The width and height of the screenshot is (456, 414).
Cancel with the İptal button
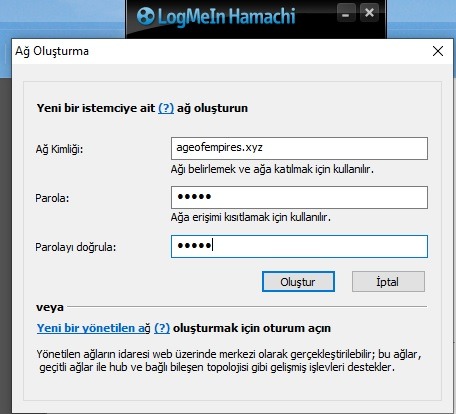point(388,282)
